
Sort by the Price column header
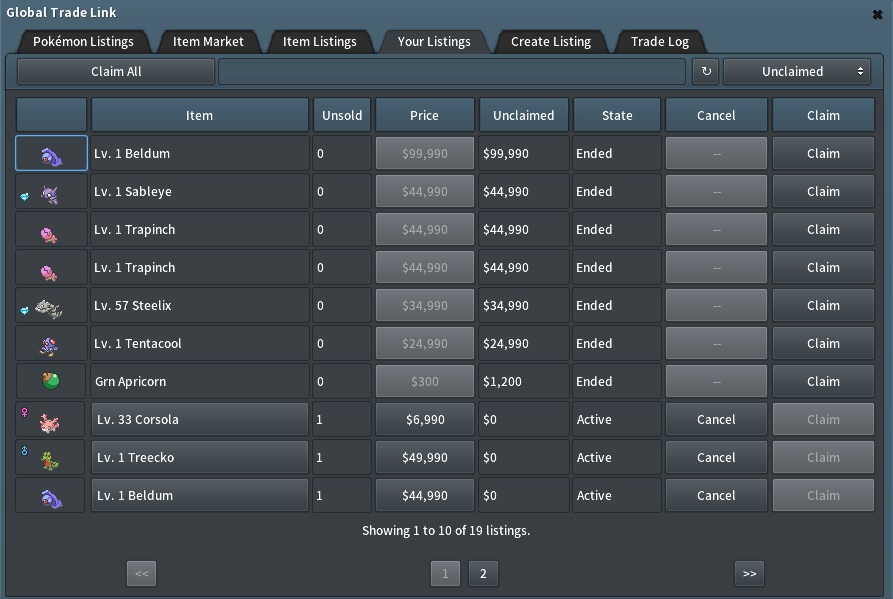[x=424, y=115]
